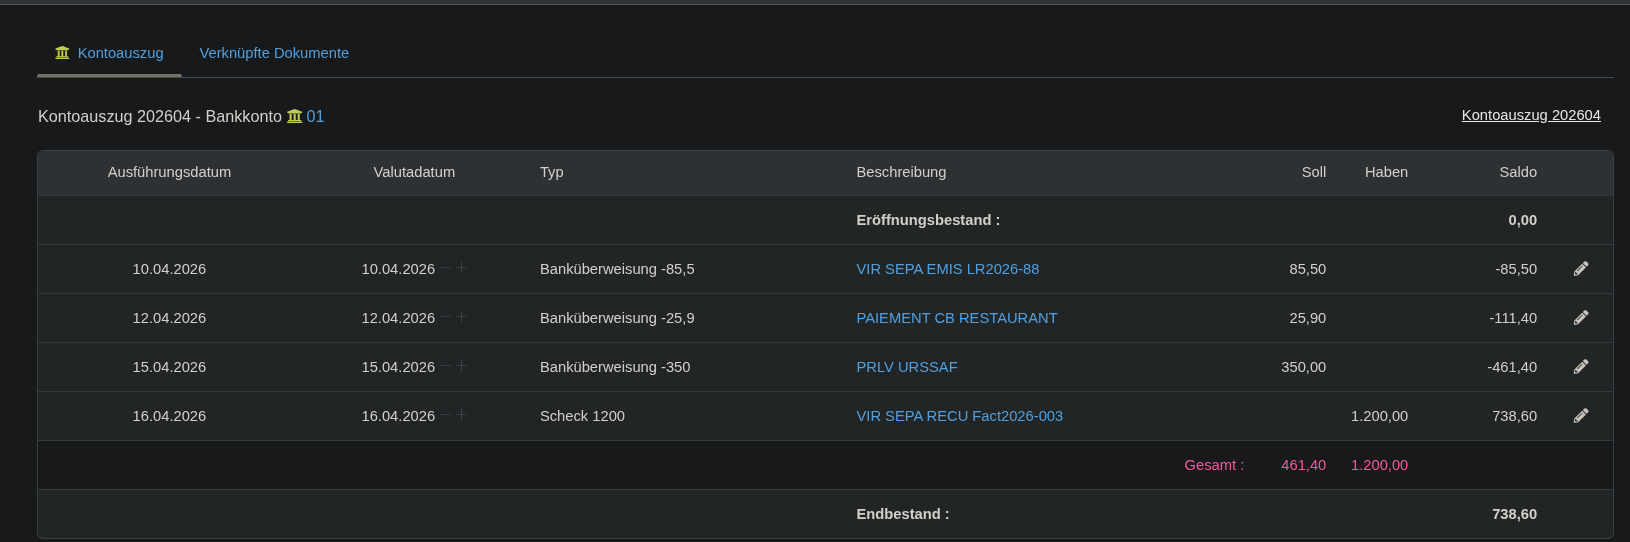Screen dimensions: 1630x542
Task: Switch to the Kontoauszug tab
Action: (109, 53)
